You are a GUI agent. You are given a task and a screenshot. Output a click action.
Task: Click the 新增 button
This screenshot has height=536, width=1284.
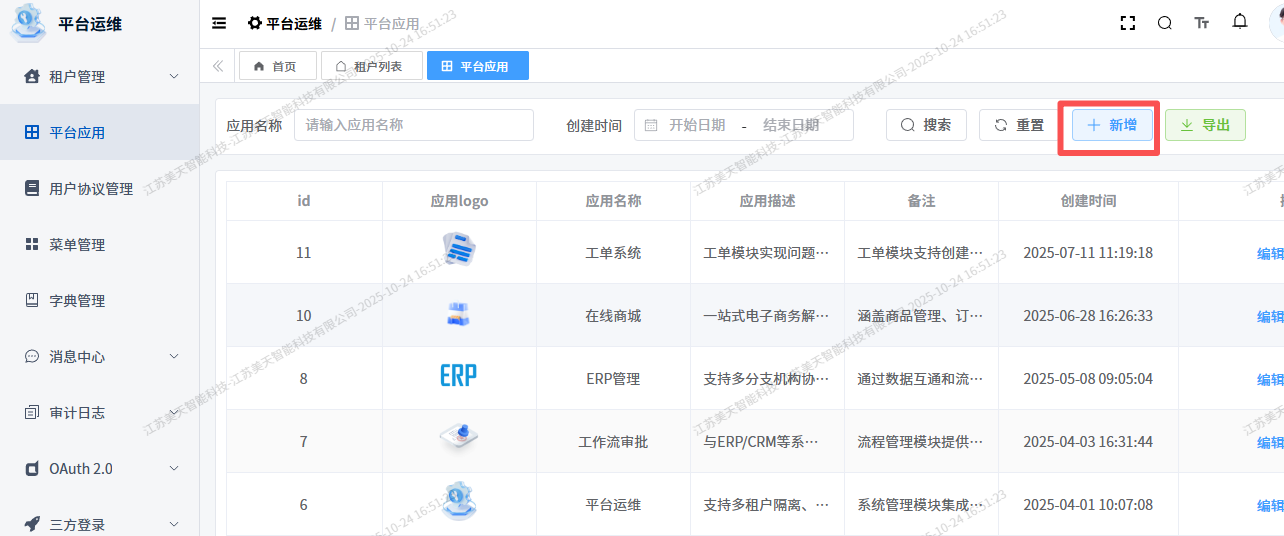click(1112, 125)
